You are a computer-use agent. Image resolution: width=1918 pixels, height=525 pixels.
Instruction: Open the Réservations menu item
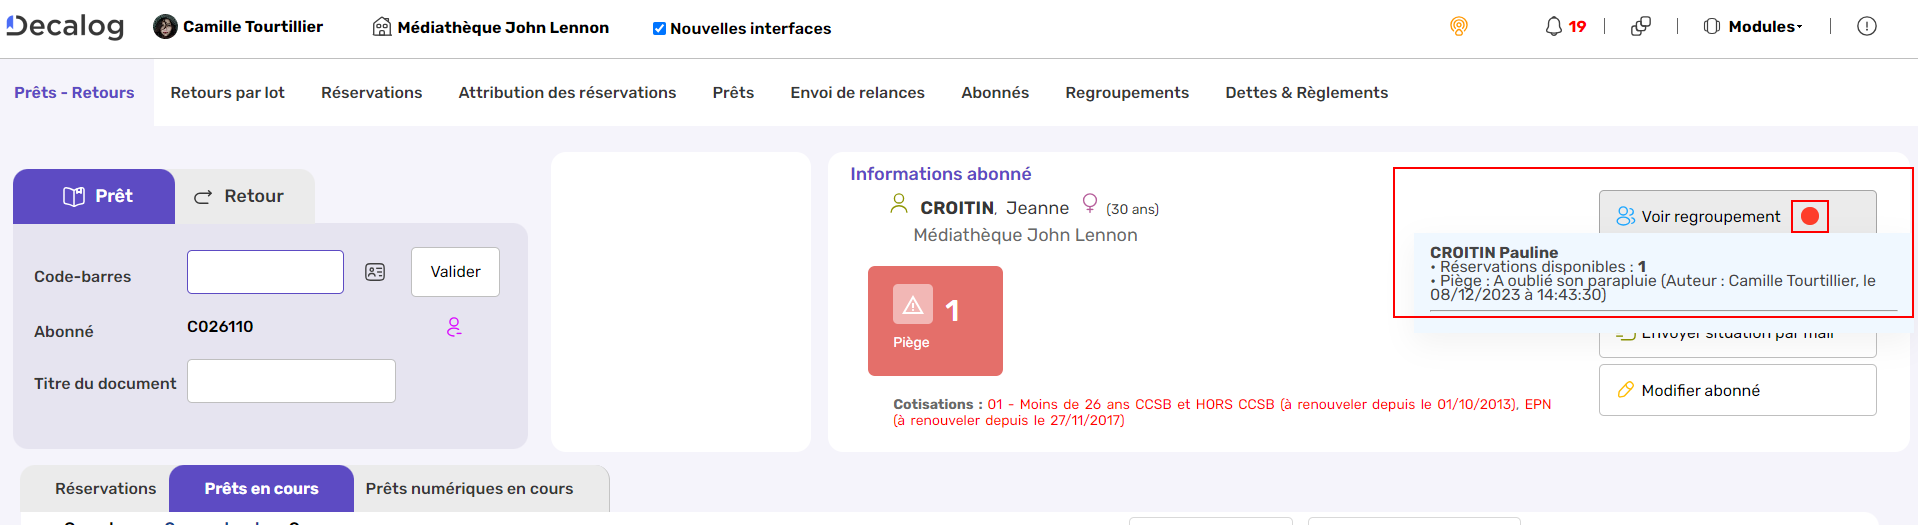(x=371, y=93)
